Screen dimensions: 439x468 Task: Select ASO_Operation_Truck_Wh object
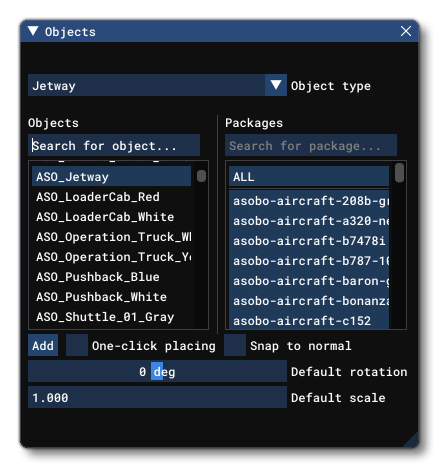tap(111, 237)
